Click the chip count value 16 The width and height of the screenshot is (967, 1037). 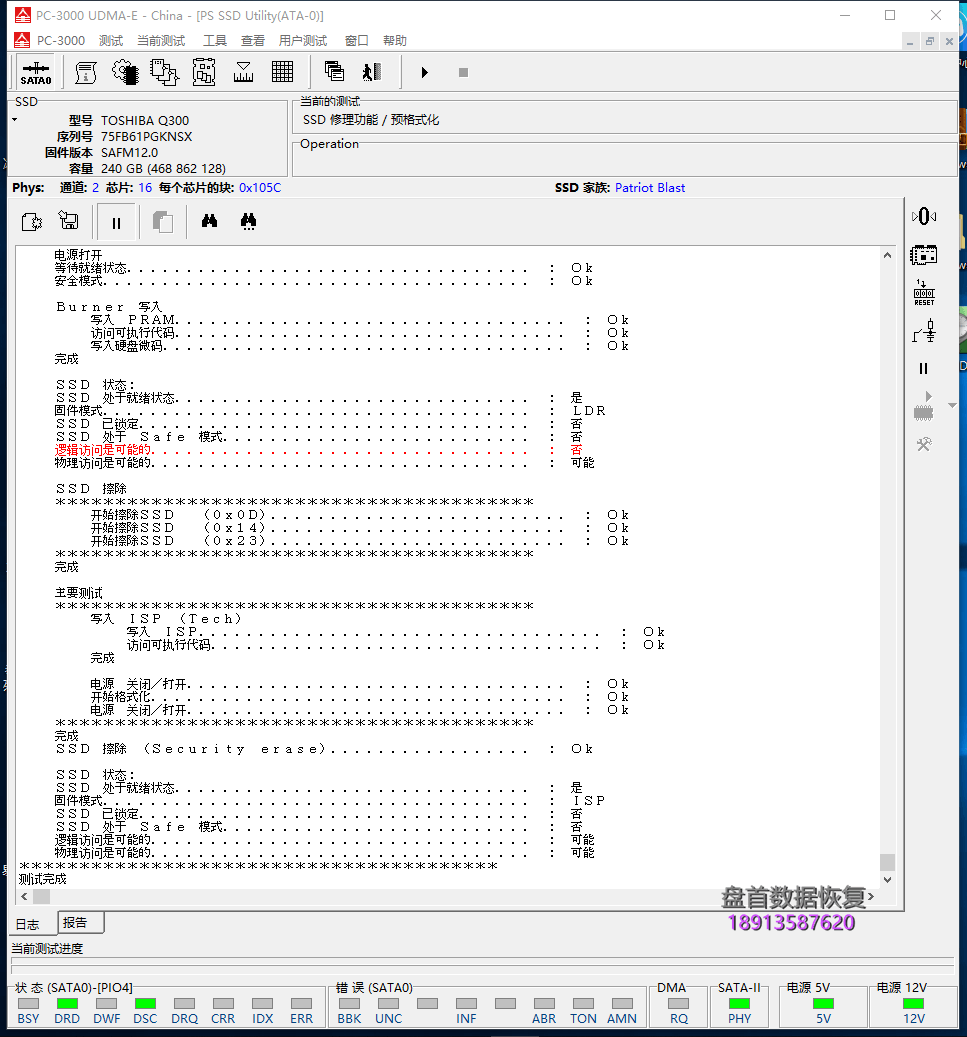point(145,188)
